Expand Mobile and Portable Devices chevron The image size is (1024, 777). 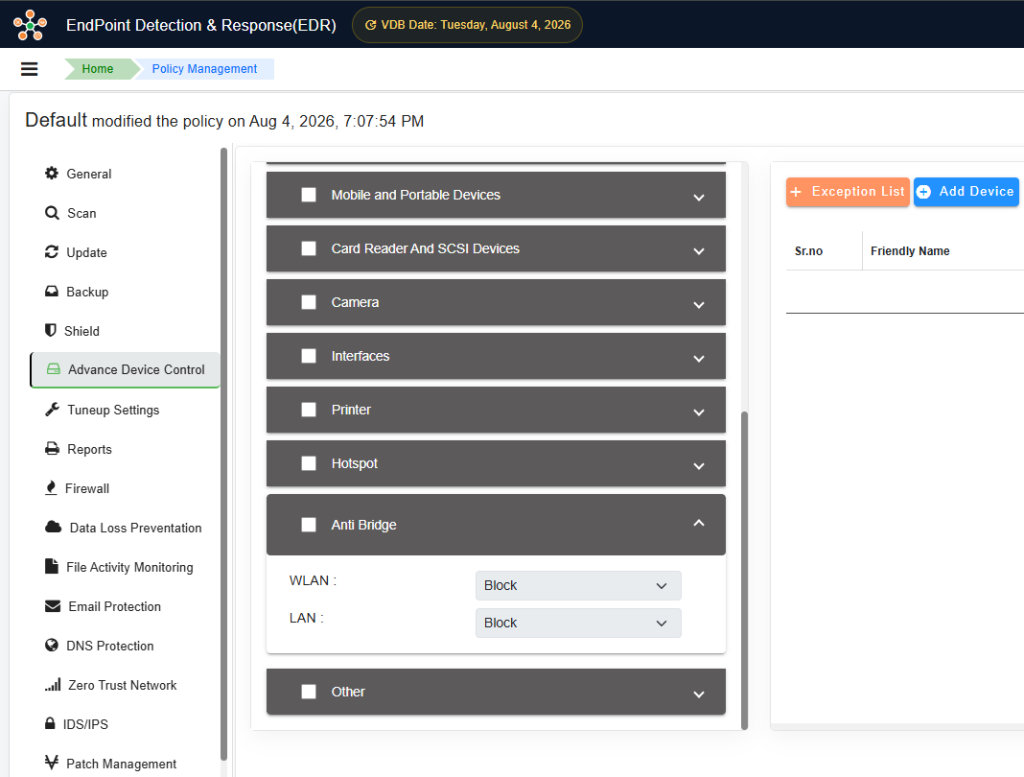(699, 197)
